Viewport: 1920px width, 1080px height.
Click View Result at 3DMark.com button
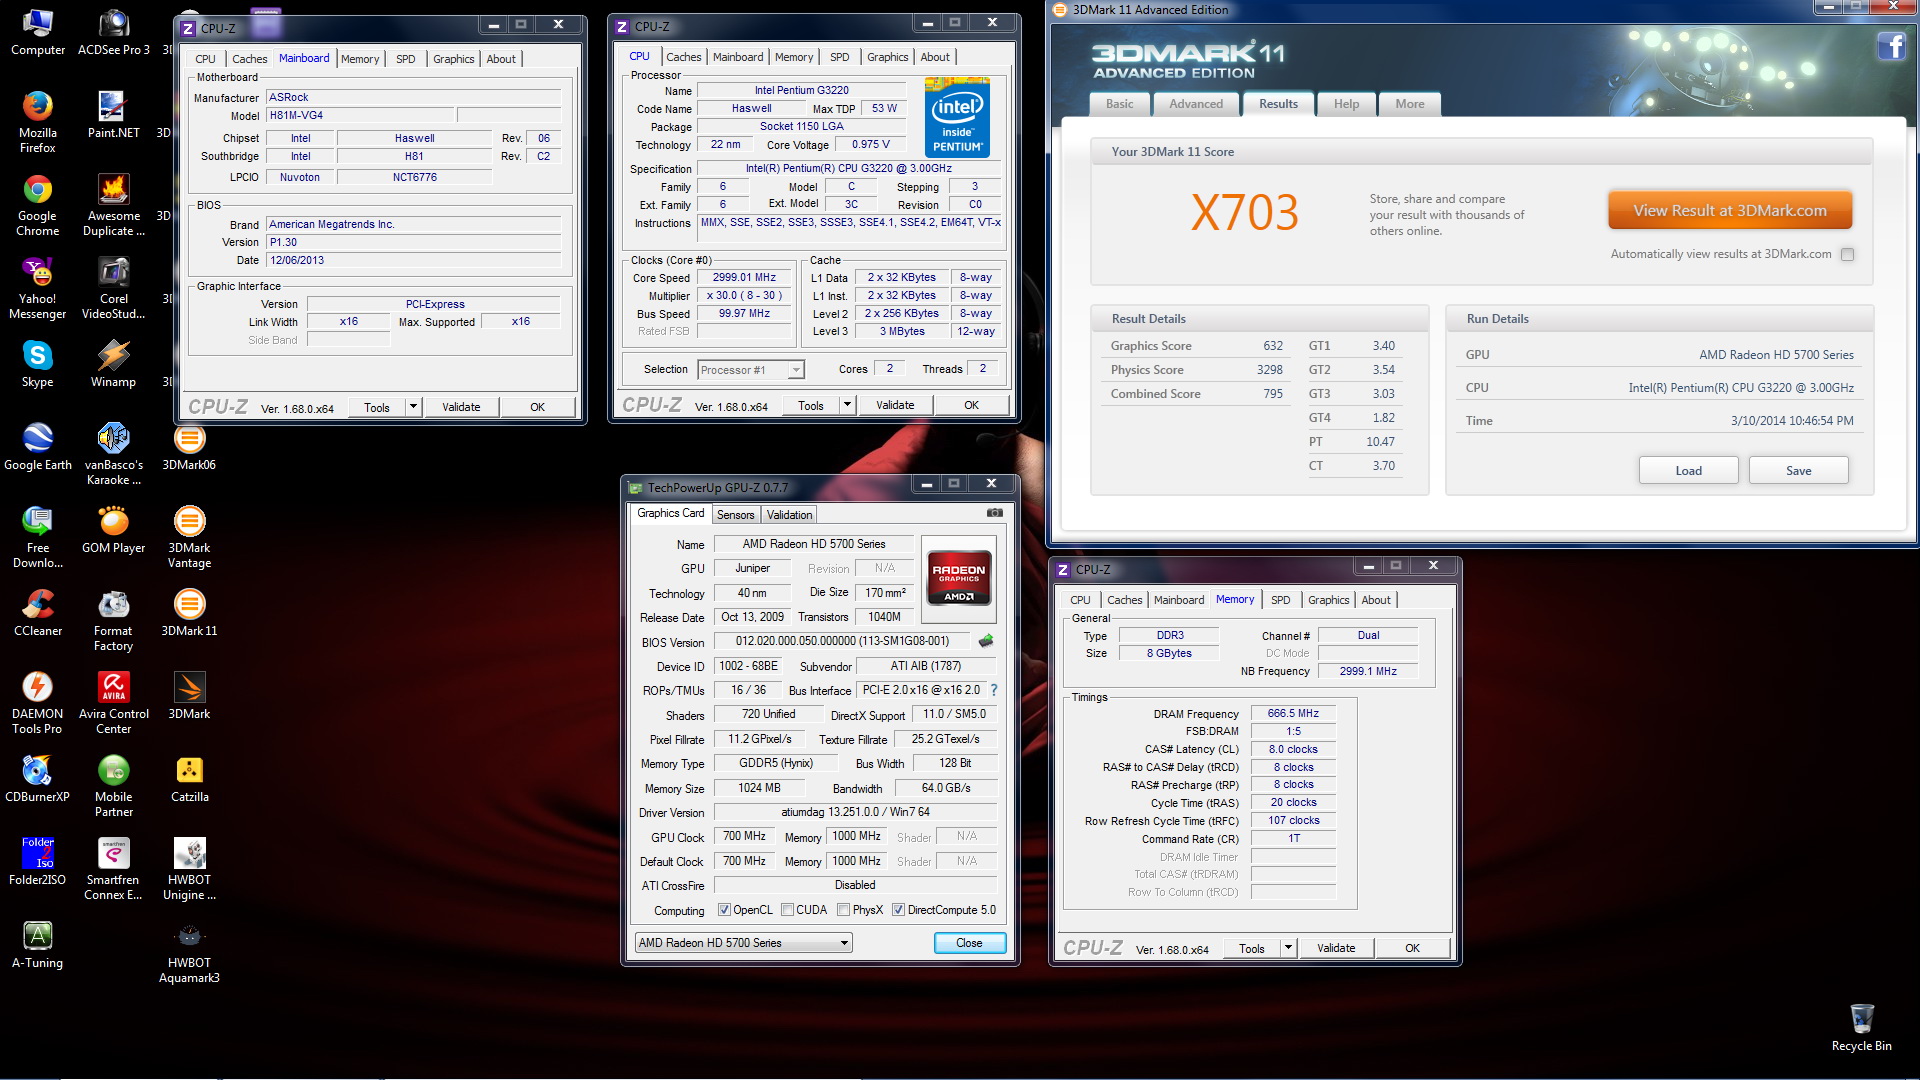coord(1729,211)
